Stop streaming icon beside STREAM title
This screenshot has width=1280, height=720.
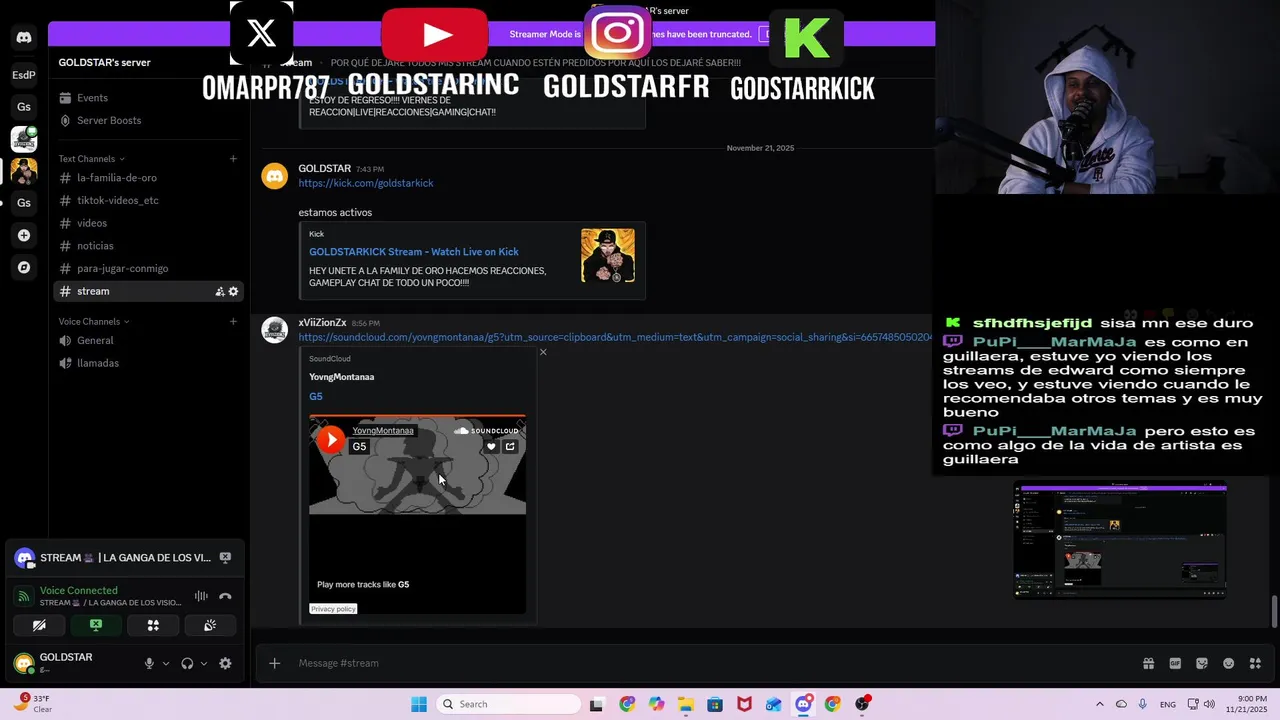[x=225, y=558]
